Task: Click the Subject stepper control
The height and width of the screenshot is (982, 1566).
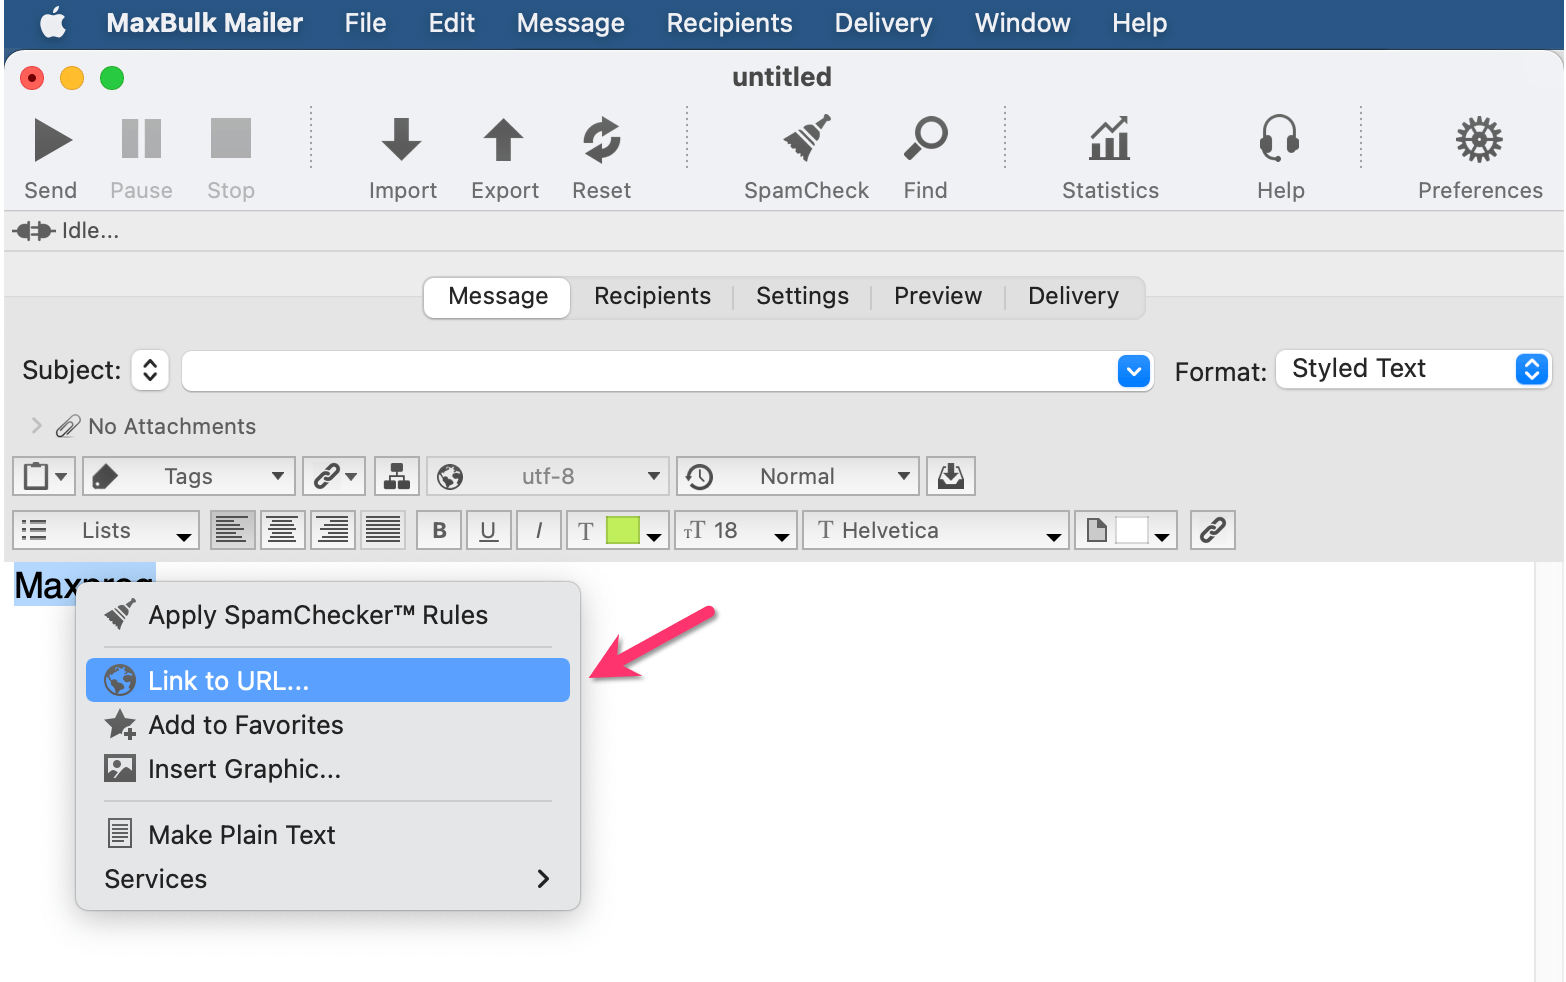Action: (150, 370)
